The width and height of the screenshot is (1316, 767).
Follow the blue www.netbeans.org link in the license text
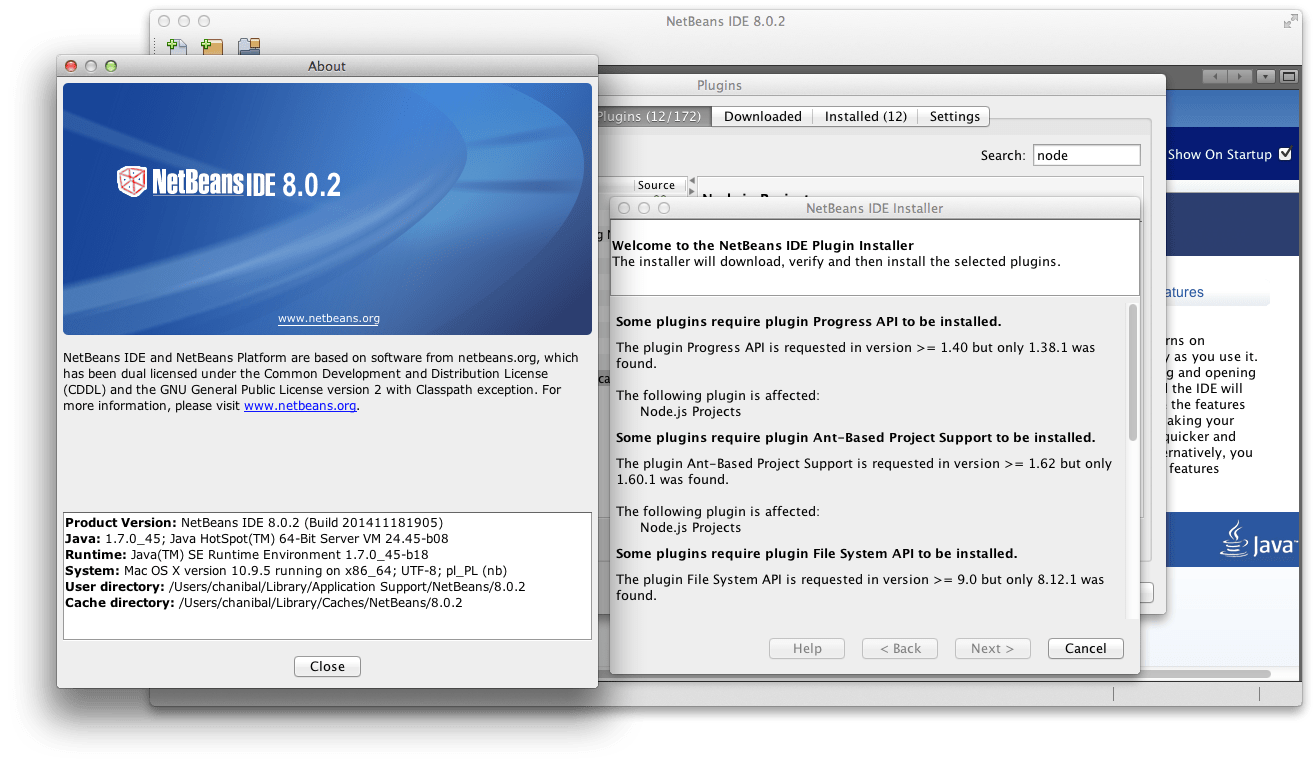300,406
